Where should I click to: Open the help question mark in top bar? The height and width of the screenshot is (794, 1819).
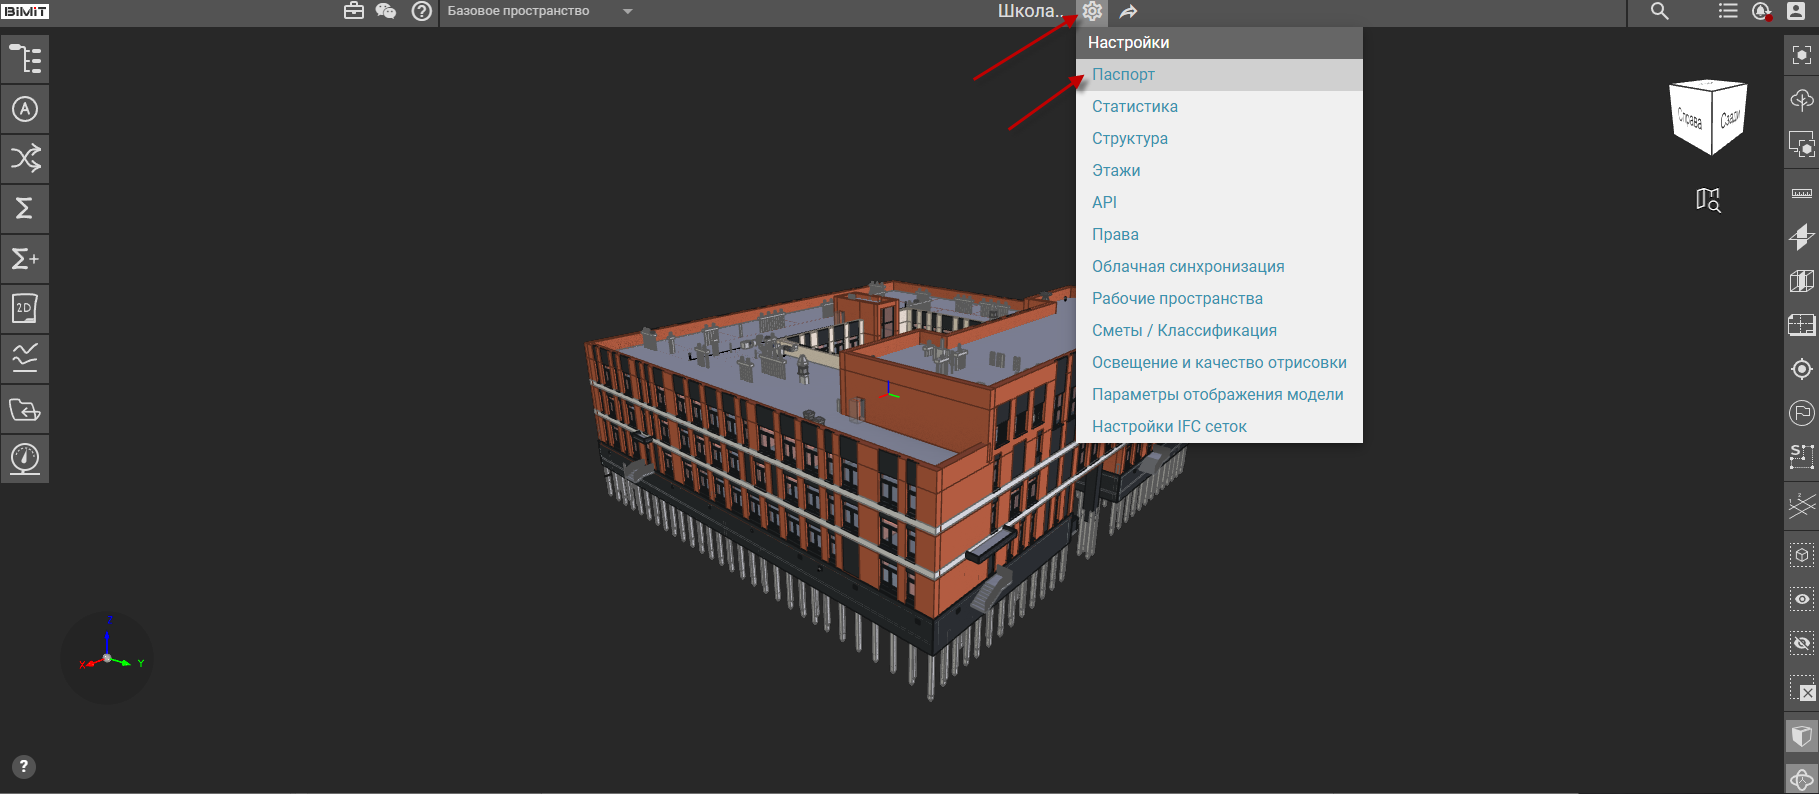(x=422, y=11)
